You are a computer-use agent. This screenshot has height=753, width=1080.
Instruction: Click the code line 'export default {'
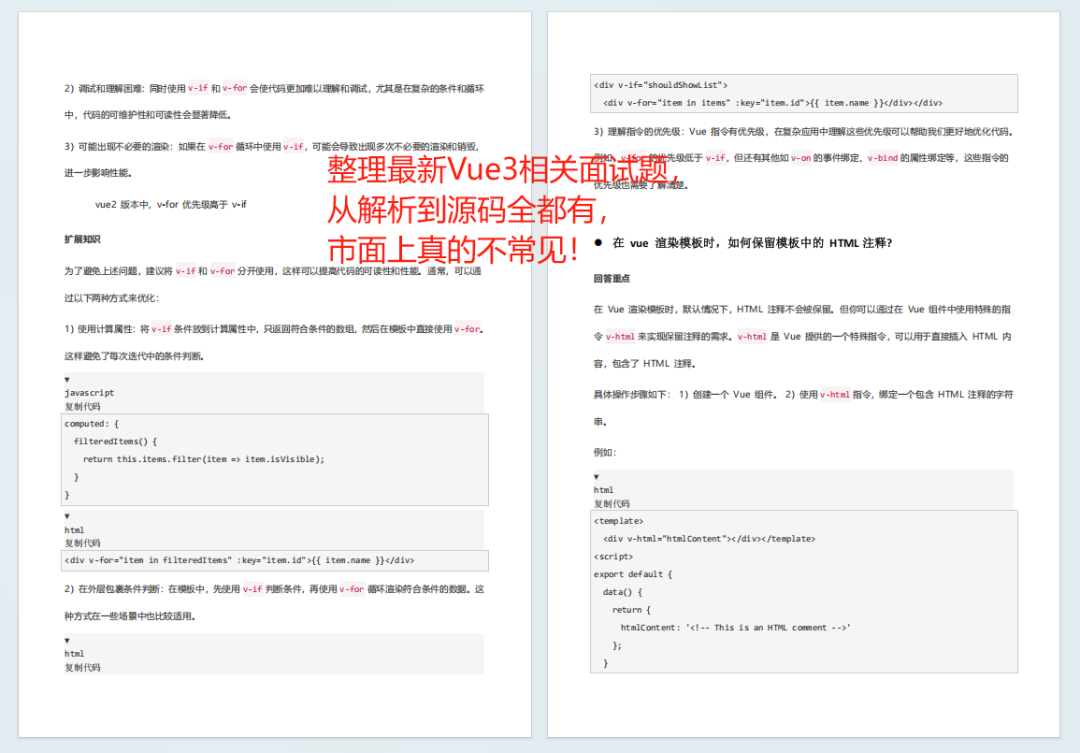tap(633, 575)
